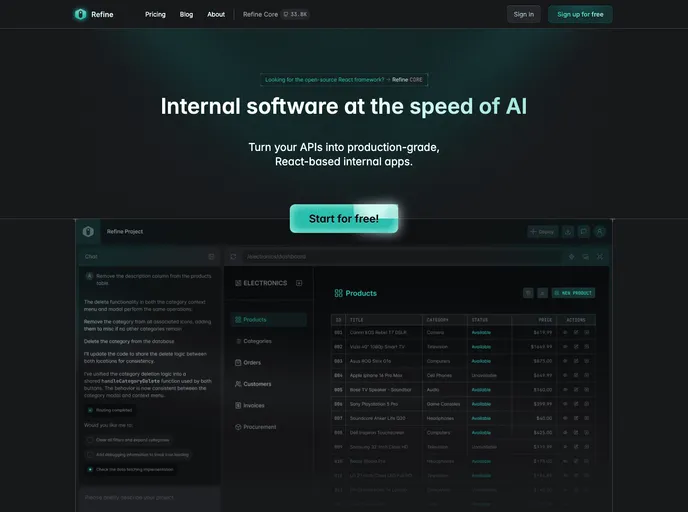The image size is (688, 512).
Task: Click the Deploy button in project toolbar
Action: click(542, 231)
